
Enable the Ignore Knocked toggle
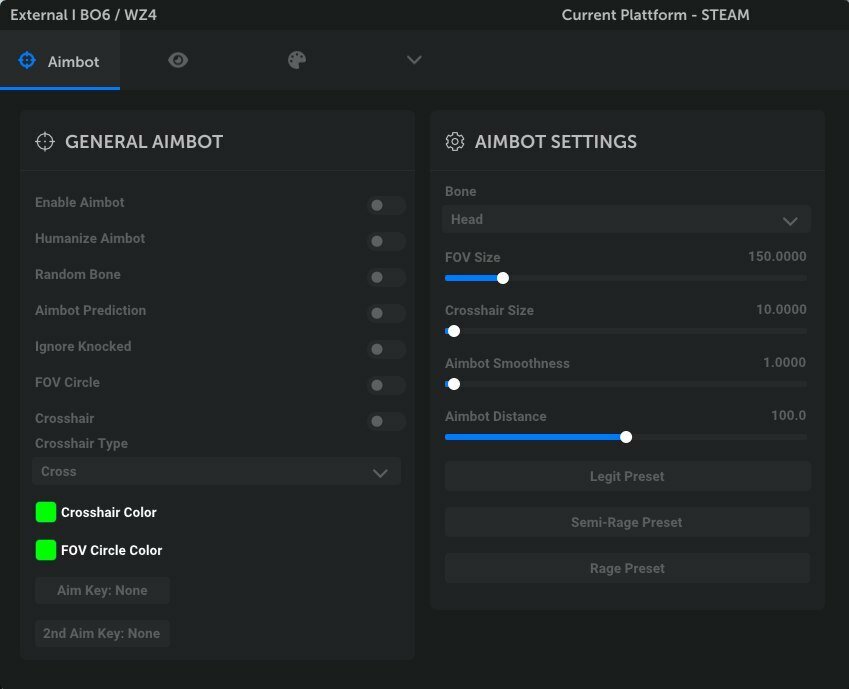pos(386,349)
